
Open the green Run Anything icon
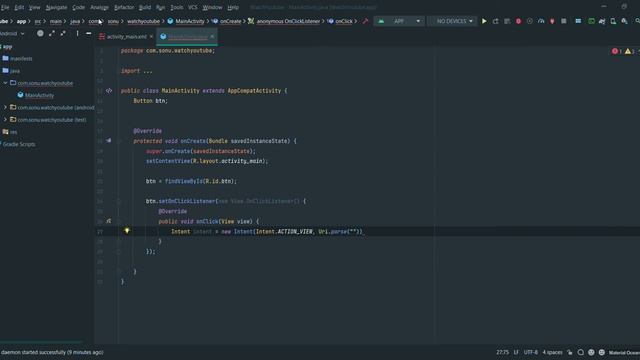(x=591, y=21)
